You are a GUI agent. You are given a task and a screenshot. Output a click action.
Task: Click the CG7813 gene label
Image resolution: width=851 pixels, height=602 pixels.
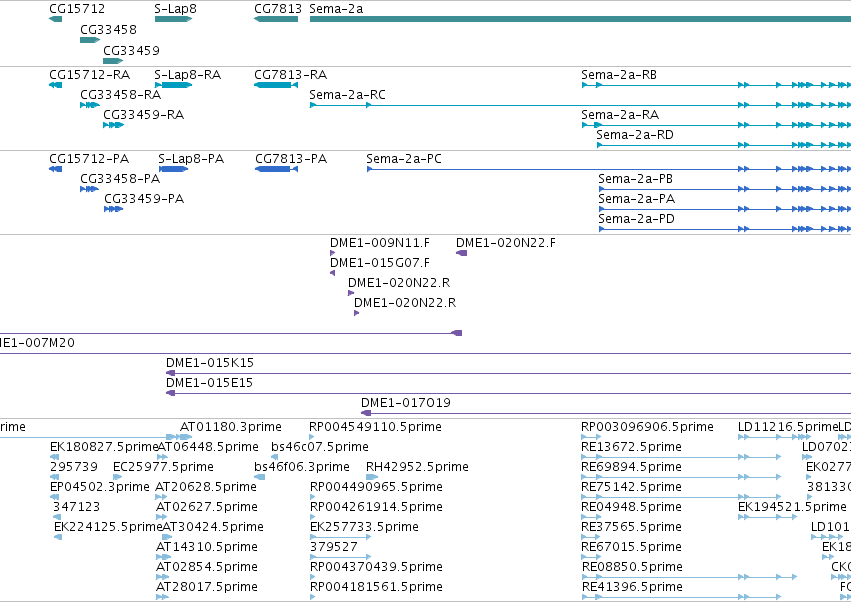tap(278, 9)
